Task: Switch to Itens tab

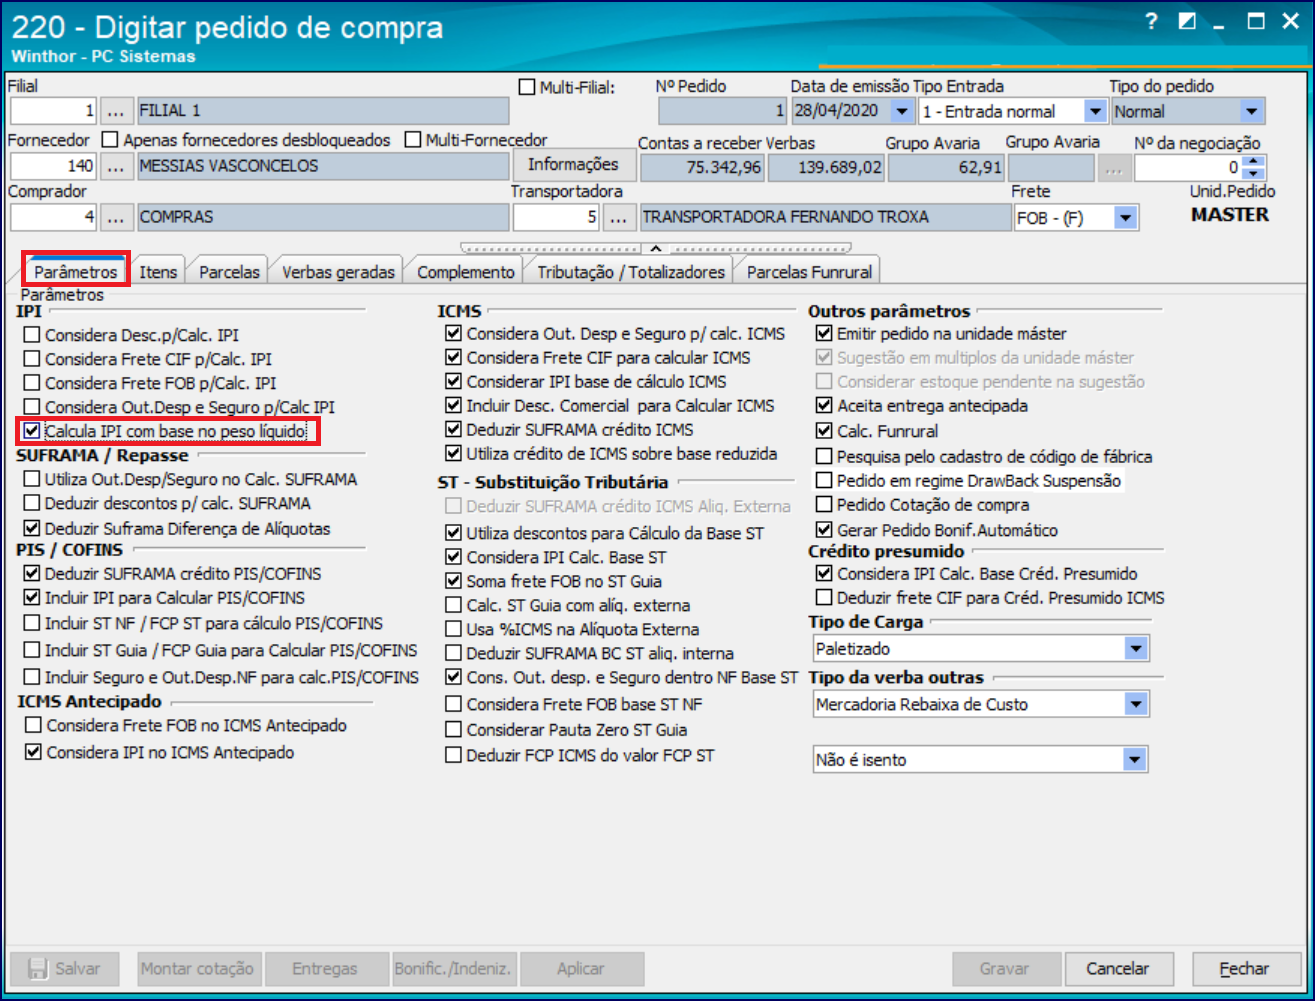Action: (158, 272)
